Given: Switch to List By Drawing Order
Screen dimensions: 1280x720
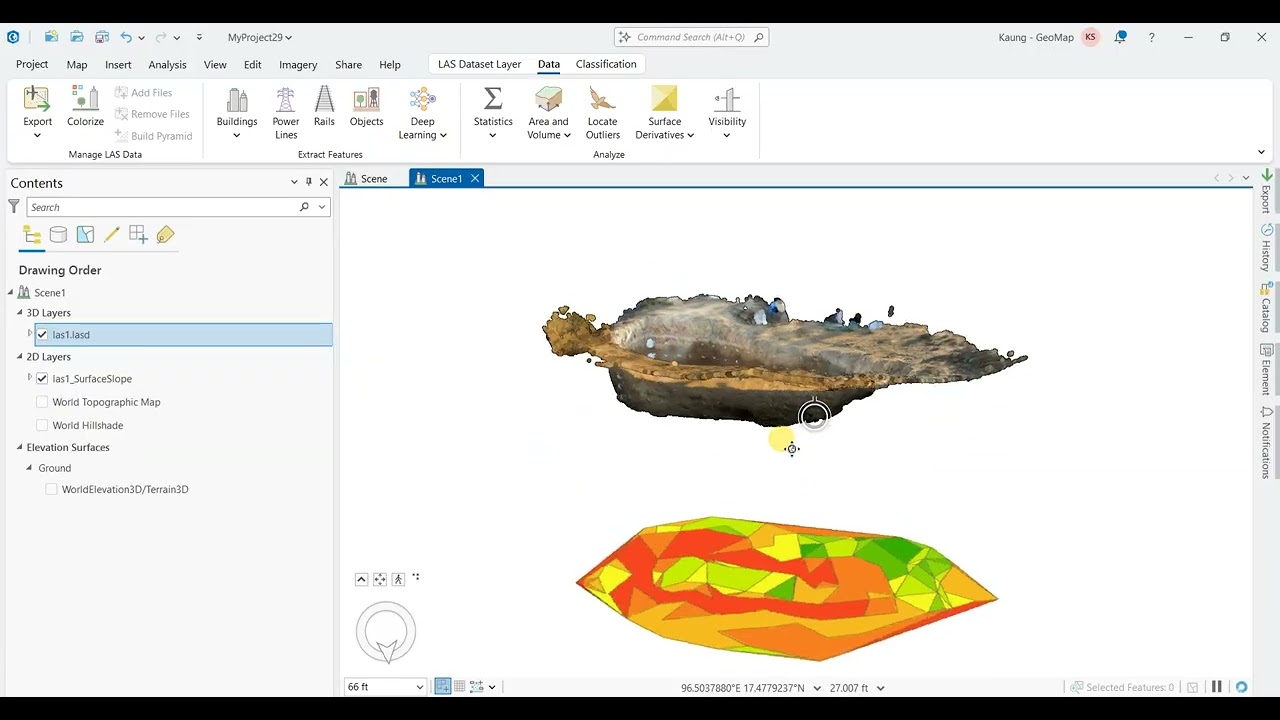Looking at the screenshot, I should (x=32, y=235).
